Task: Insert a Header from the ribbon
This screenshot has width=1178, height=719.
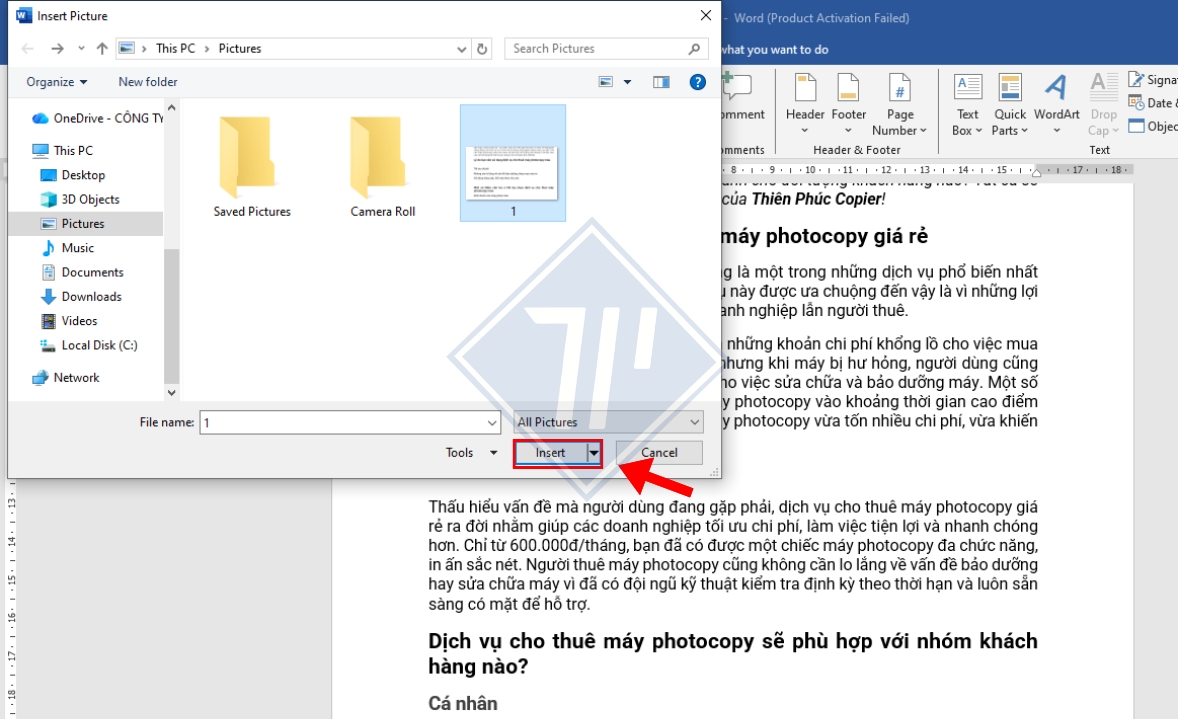Action: (x=804, y=101)
